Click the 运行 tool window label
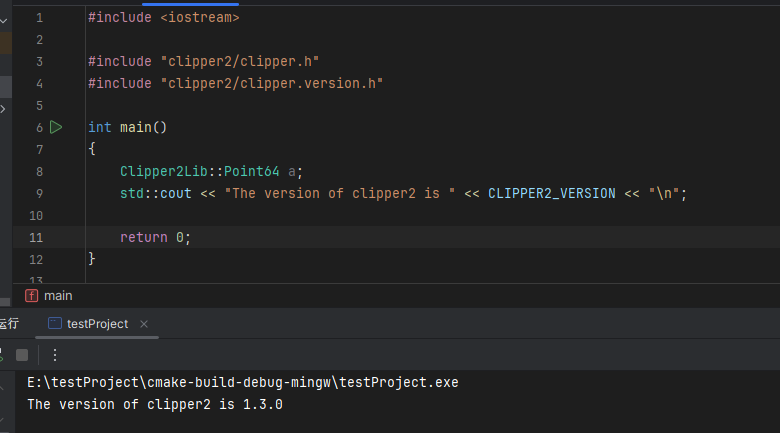The image size is (780, 433). pos(9,324)
